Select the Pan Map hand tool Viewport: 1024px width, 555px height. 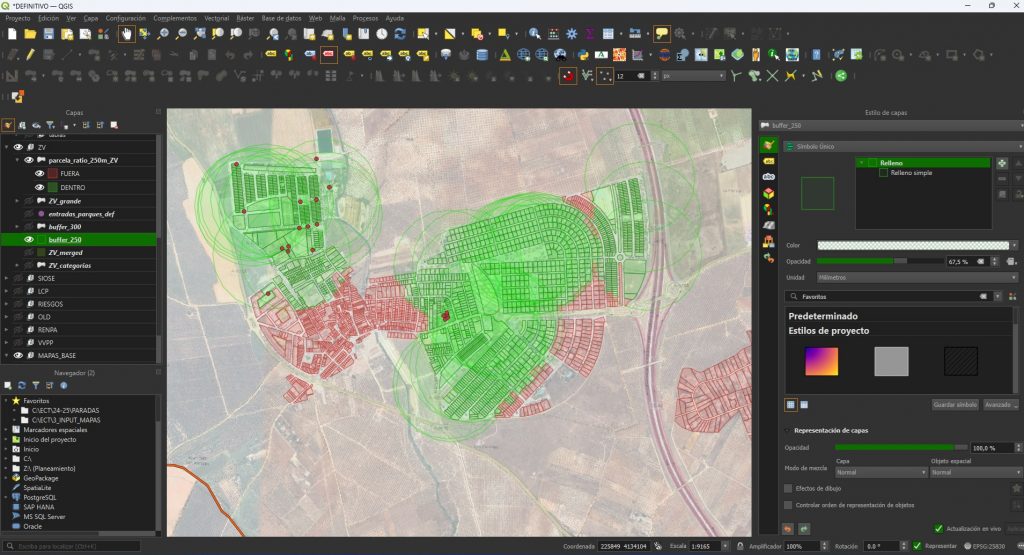[x=126, y=33]
